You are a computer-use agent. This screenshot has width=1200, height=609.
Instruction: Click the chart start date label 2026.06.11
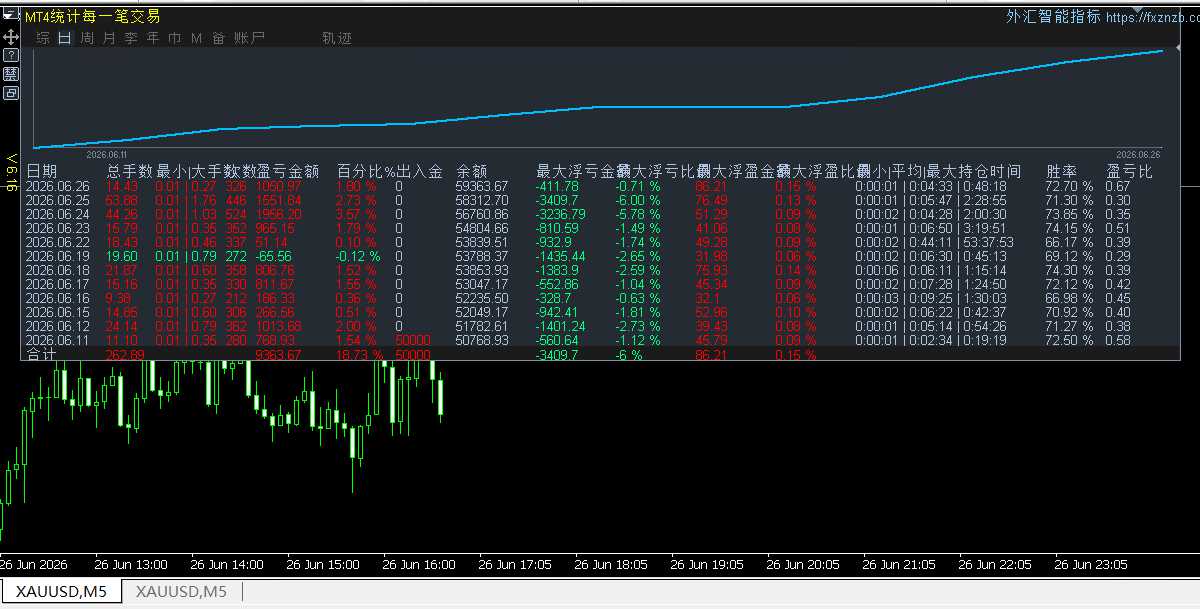click(107, 155)
